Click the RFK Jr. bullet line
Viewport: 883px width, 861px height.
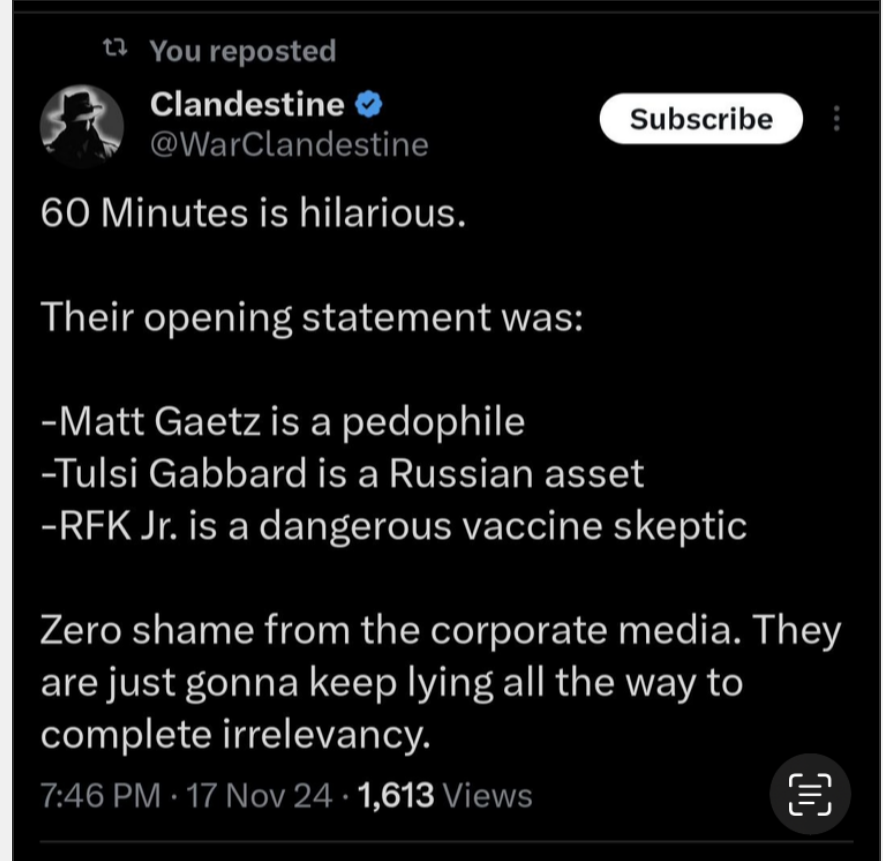tap(394, 526)
